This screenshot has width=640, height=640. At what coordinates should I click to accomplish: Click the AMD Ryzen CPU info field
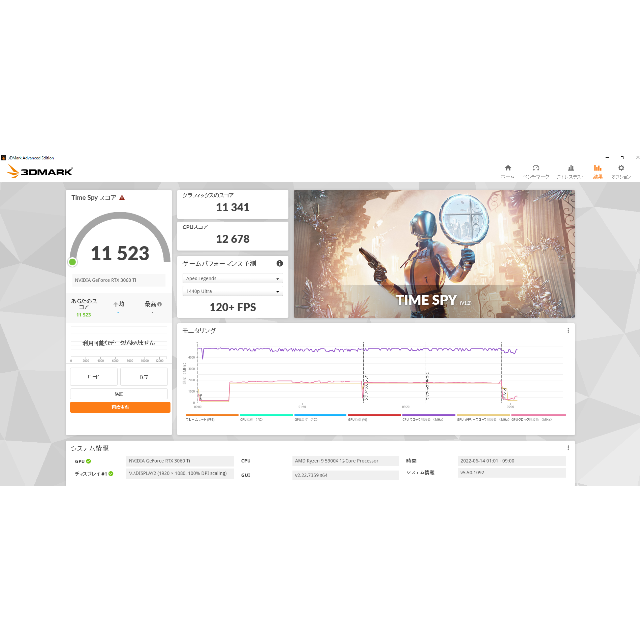(x=345, y=461)
